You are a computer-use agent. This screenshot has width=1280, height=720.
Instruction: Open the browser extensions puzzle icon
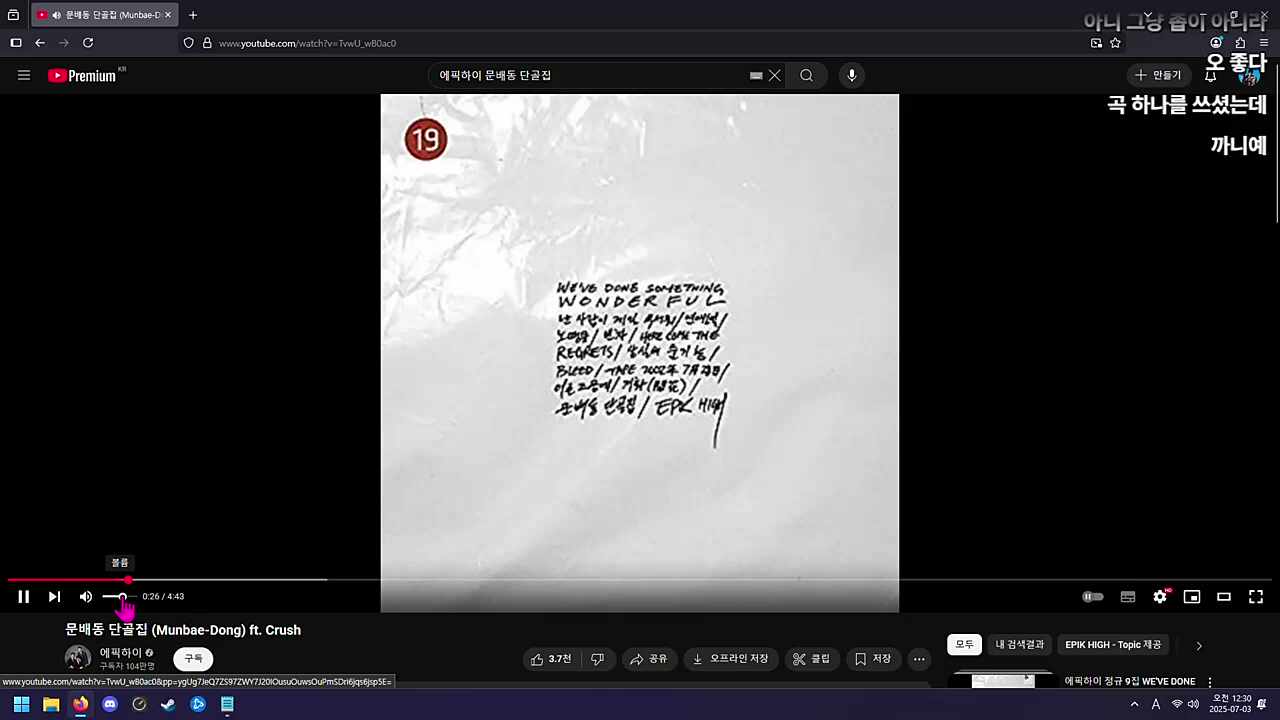click(1240, 43)
